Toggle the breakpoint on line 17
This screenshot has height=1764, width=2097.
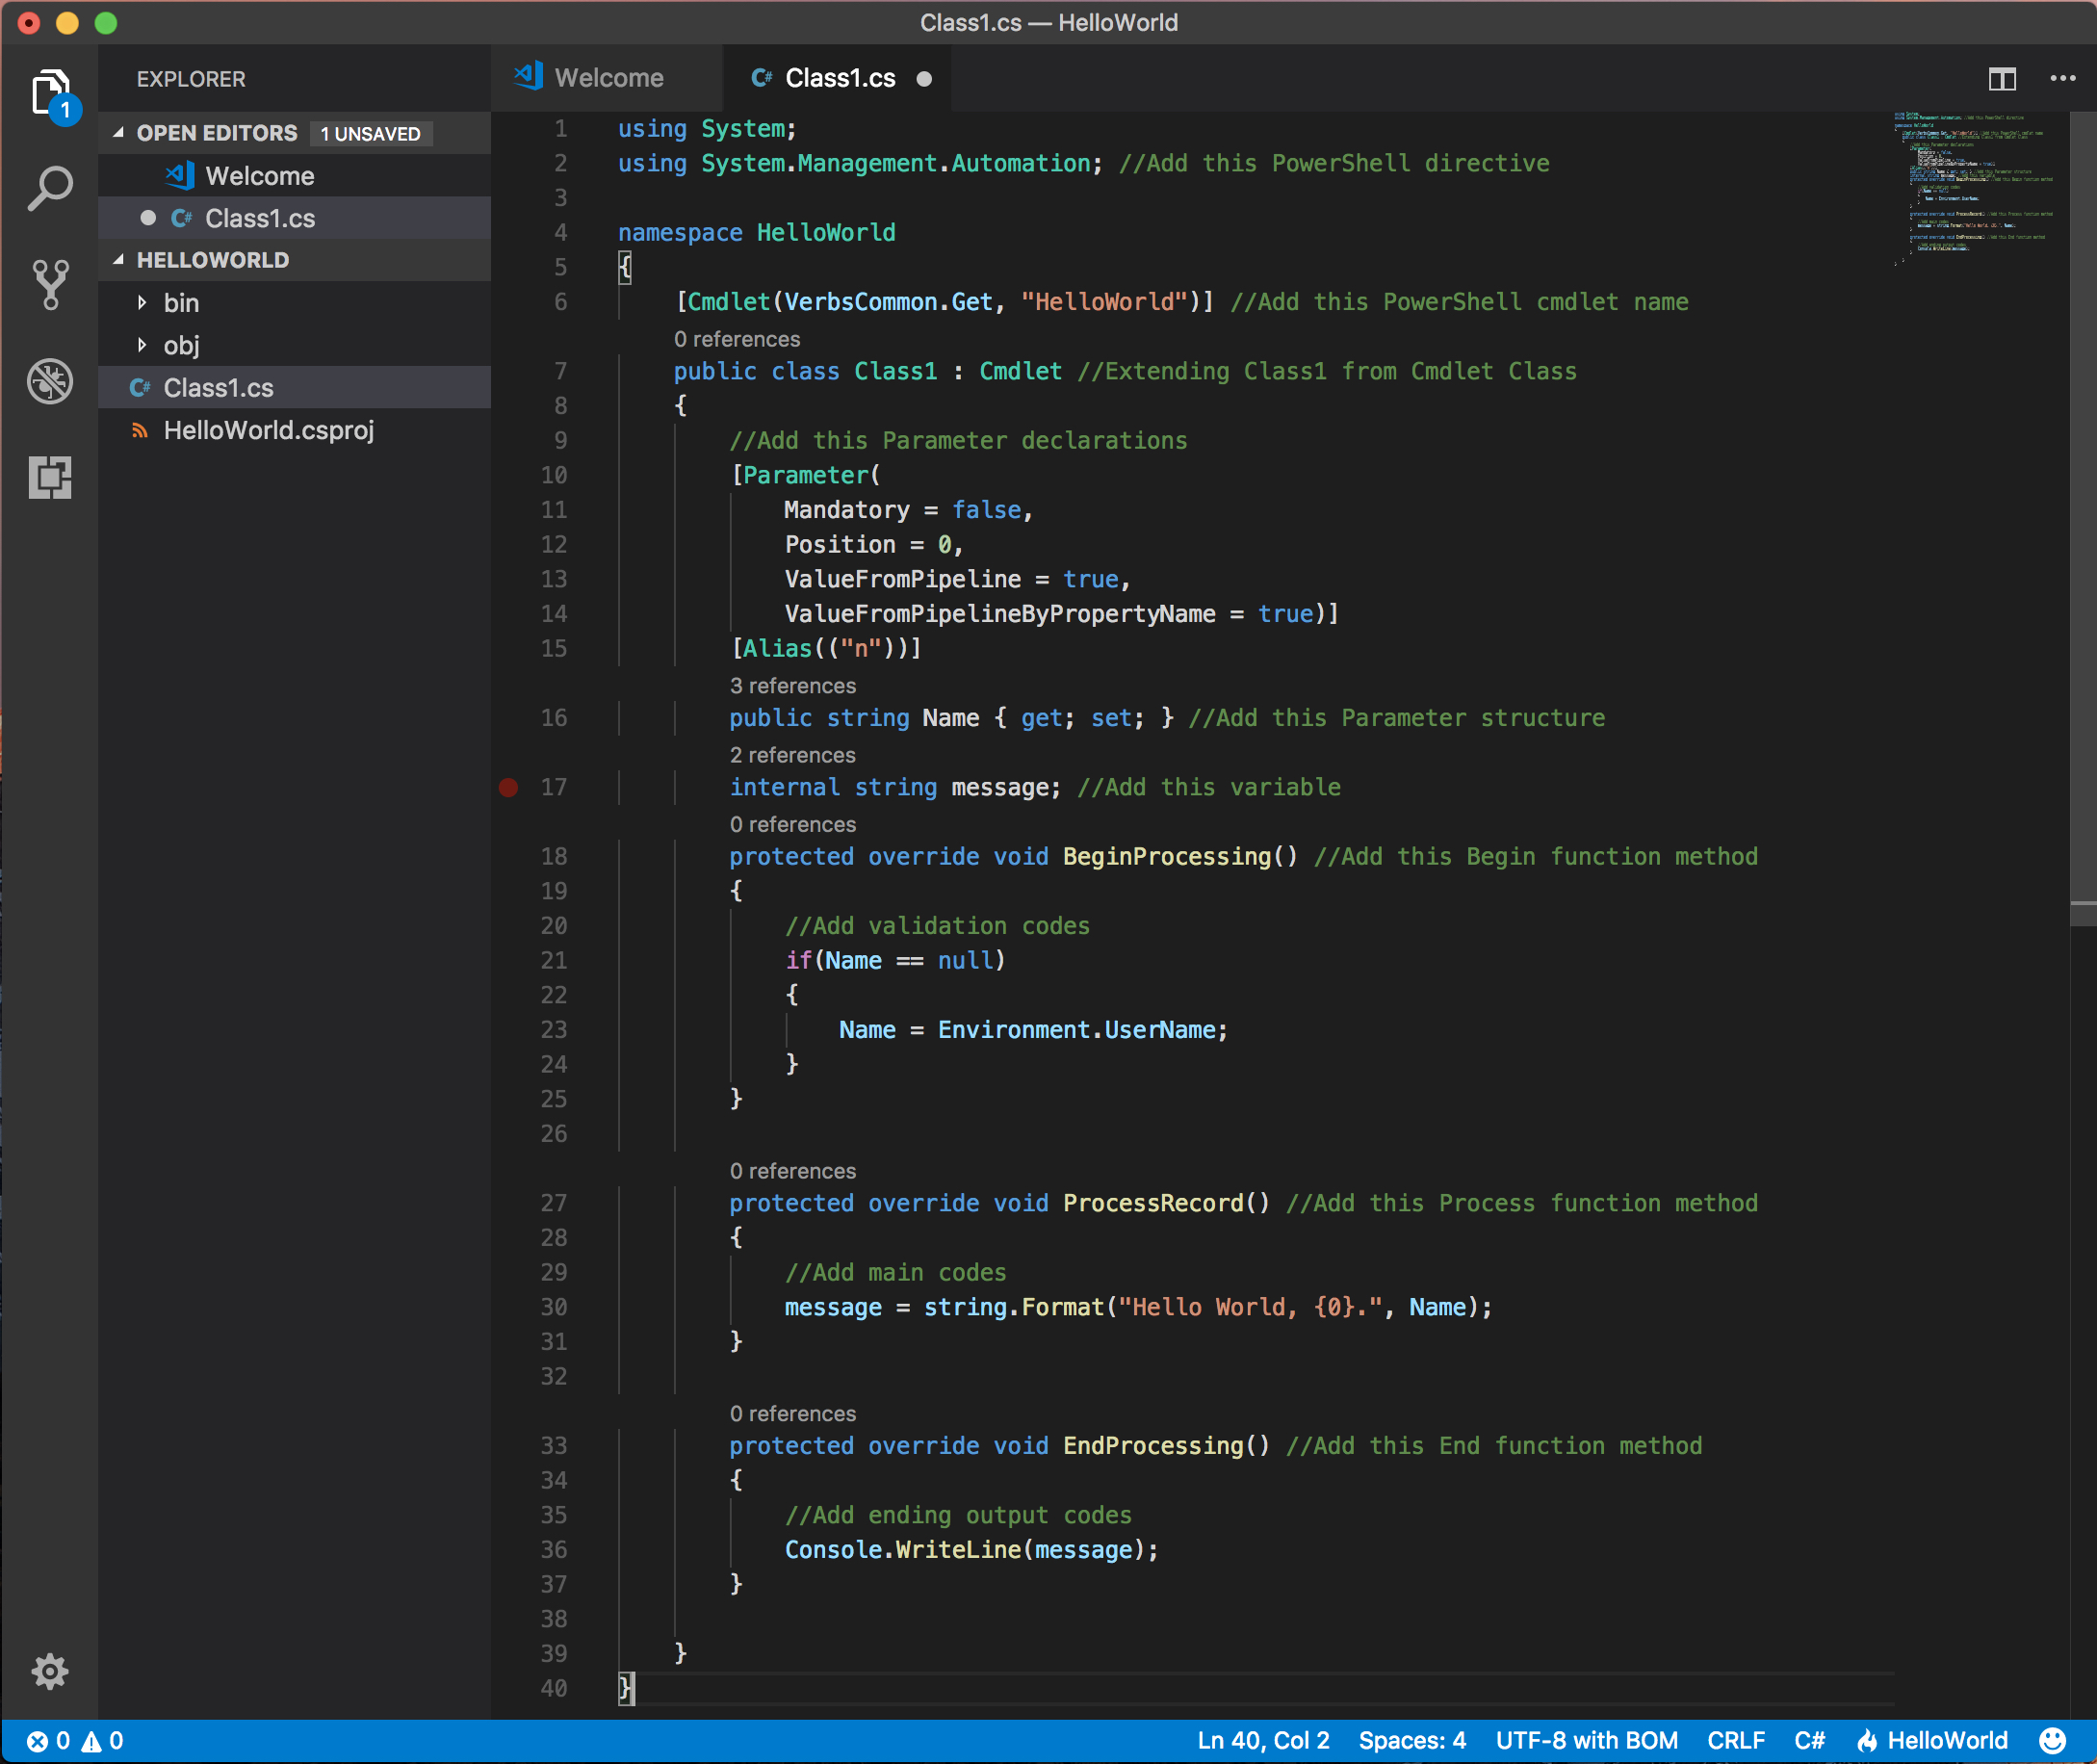pyautogui.click(x=509, y=788)
